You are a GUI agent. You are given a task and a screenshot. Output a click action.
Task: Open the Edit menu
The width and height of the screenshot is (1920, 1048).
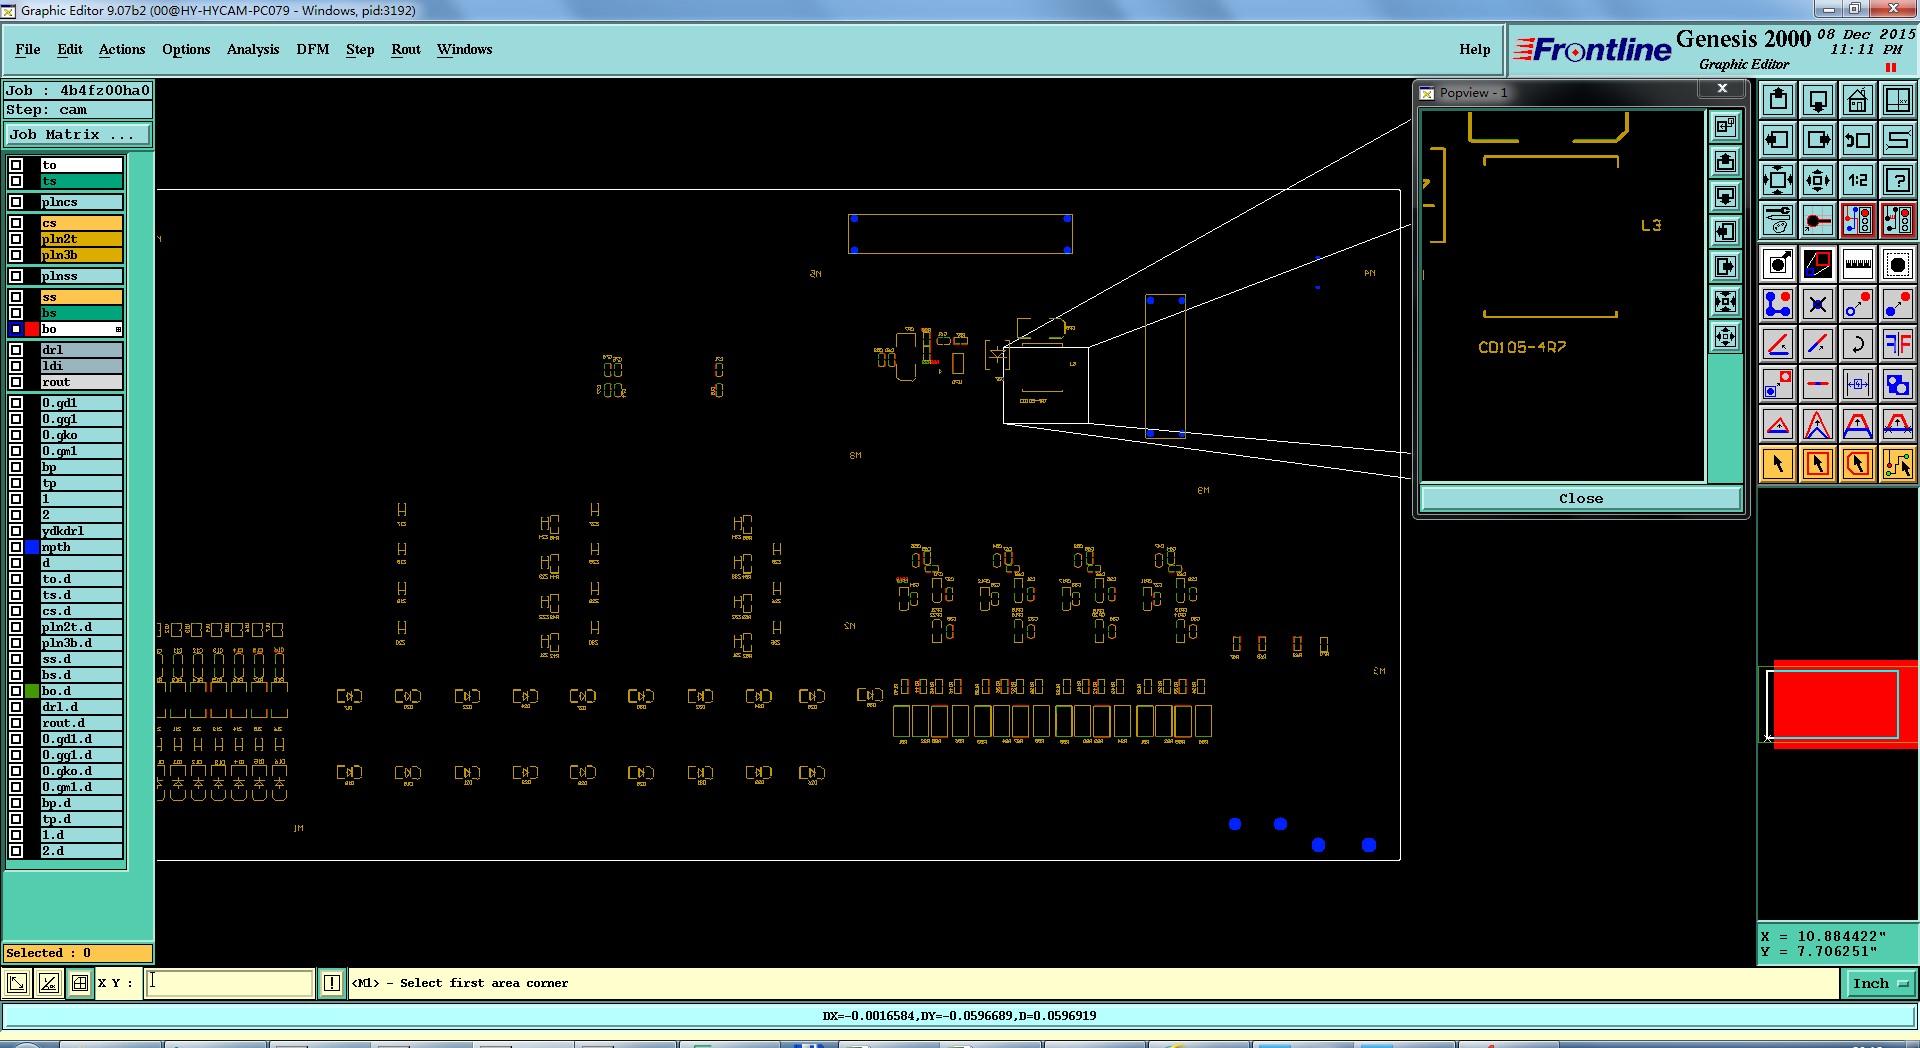70,49
